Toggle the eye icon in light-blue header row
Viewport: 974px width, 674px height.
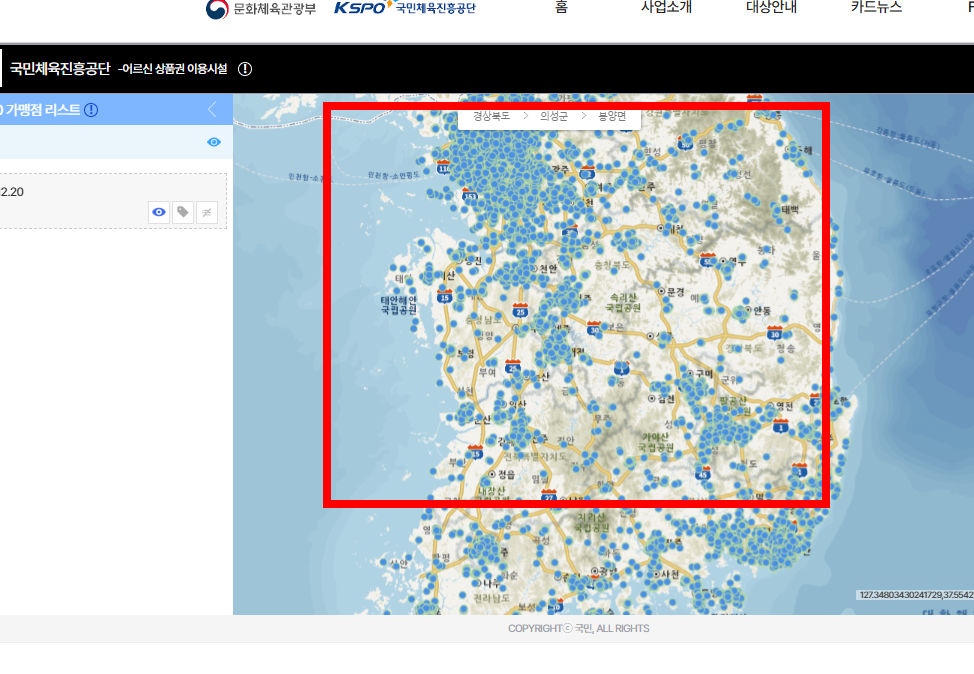click(x=214, y=142)
